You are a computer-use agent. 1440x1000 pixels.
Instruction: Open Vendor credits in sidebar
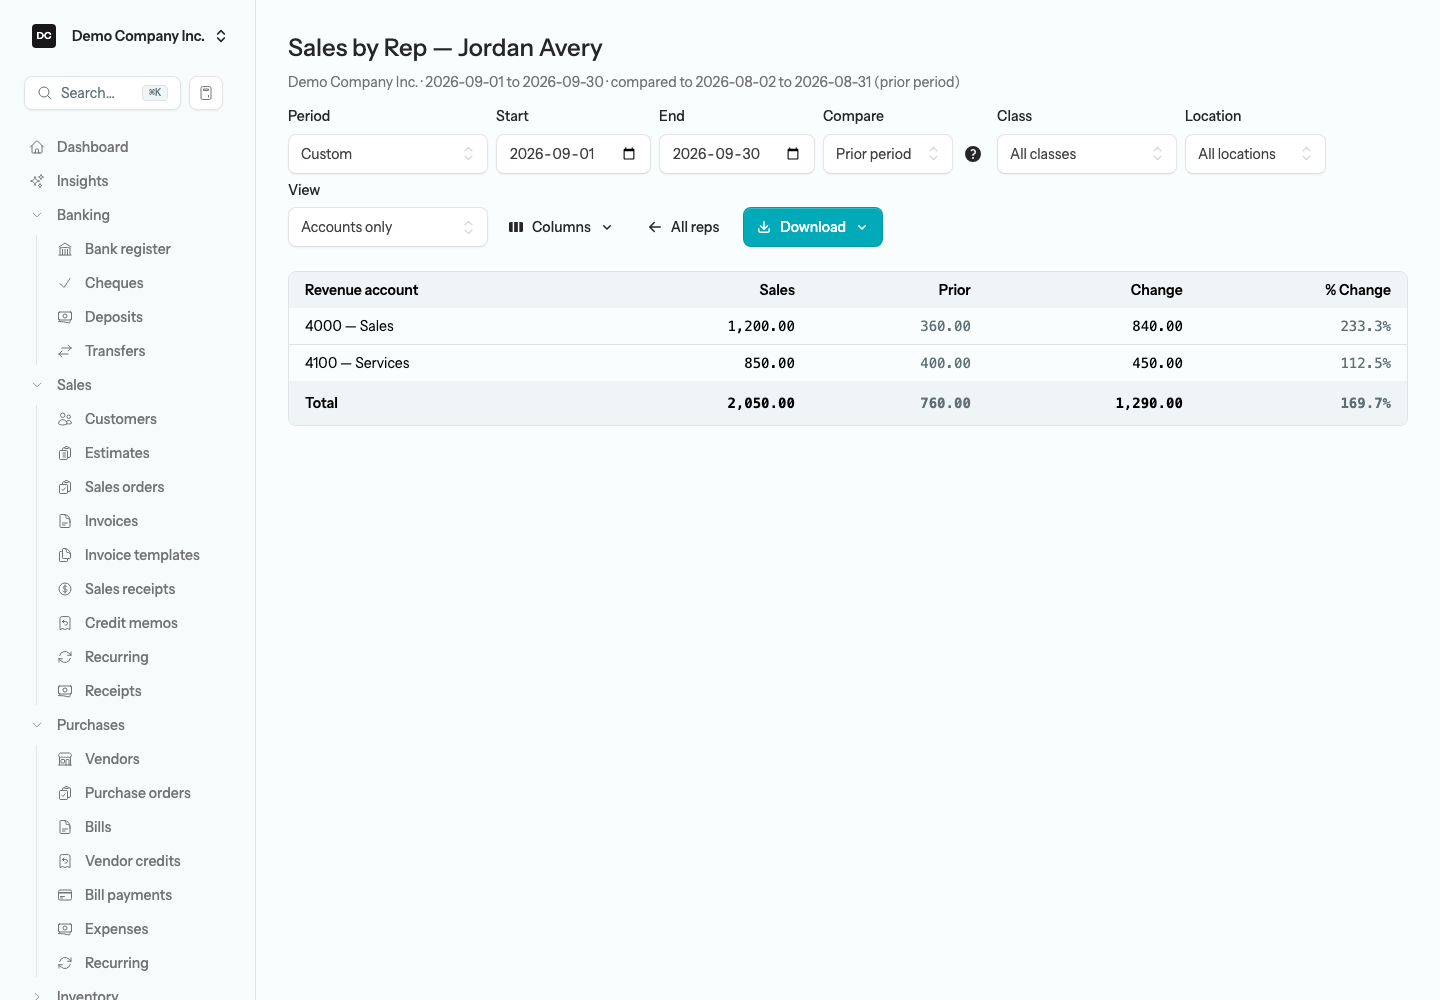pyautogui.click(x=133, y=861)
